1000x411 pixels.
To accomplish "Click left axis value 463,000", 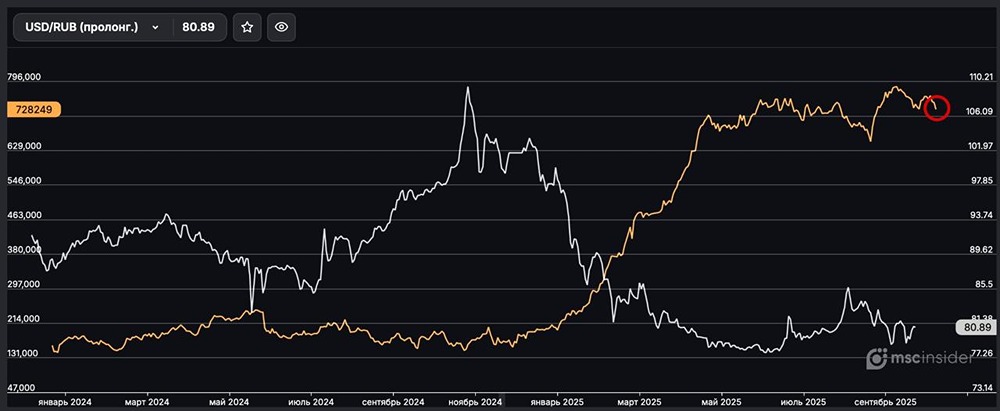I will (25, 216).
